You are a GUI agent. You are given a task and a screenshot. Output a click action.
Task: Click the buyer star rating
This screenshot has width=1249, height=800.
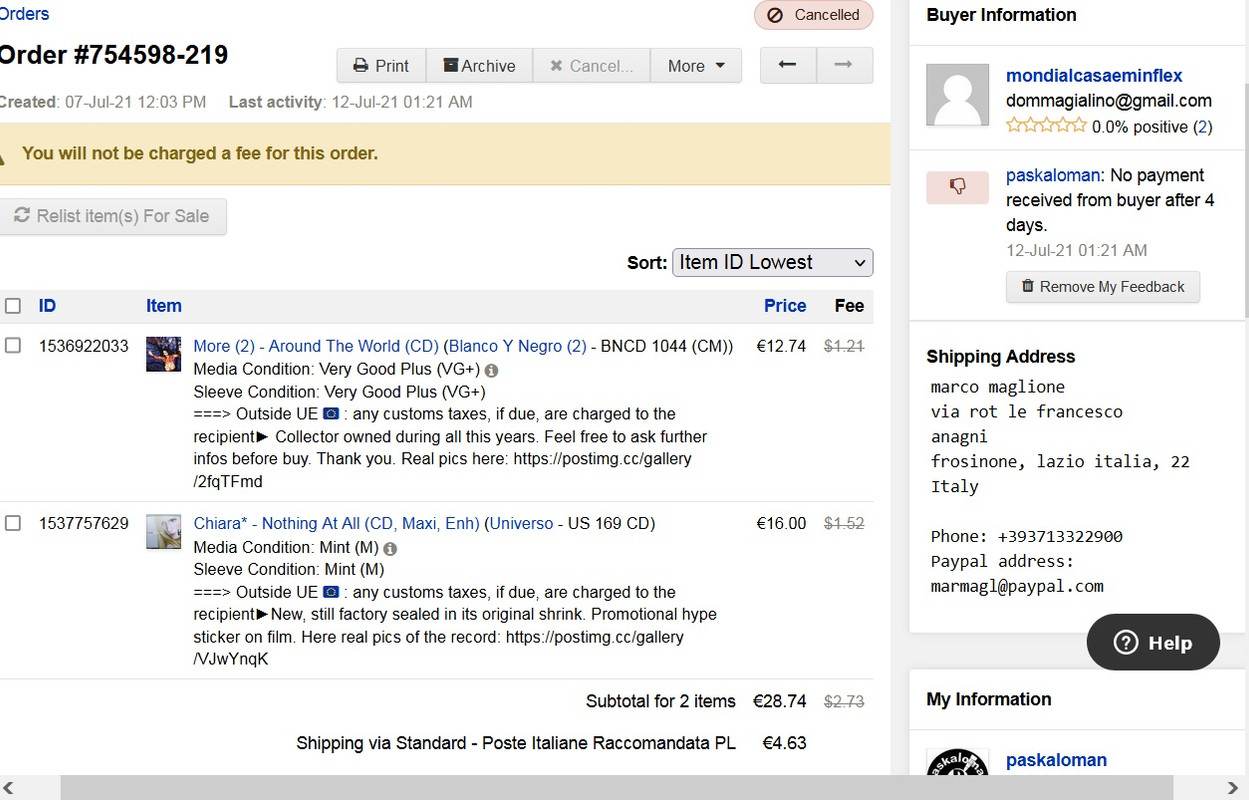coord(1046,125)
